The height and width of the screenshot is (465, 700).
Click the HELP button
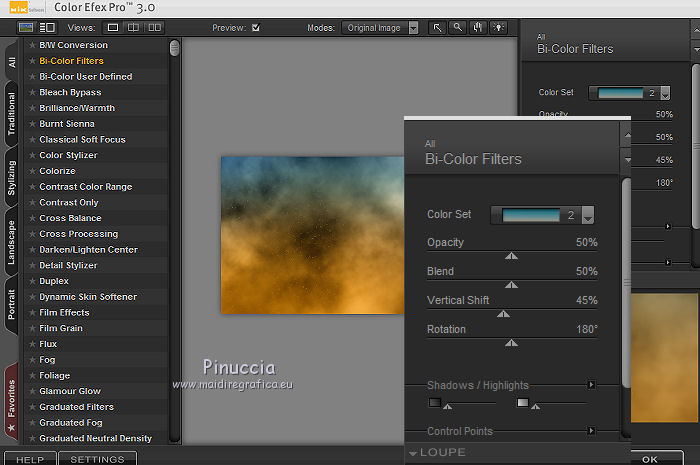pos(30,459)
